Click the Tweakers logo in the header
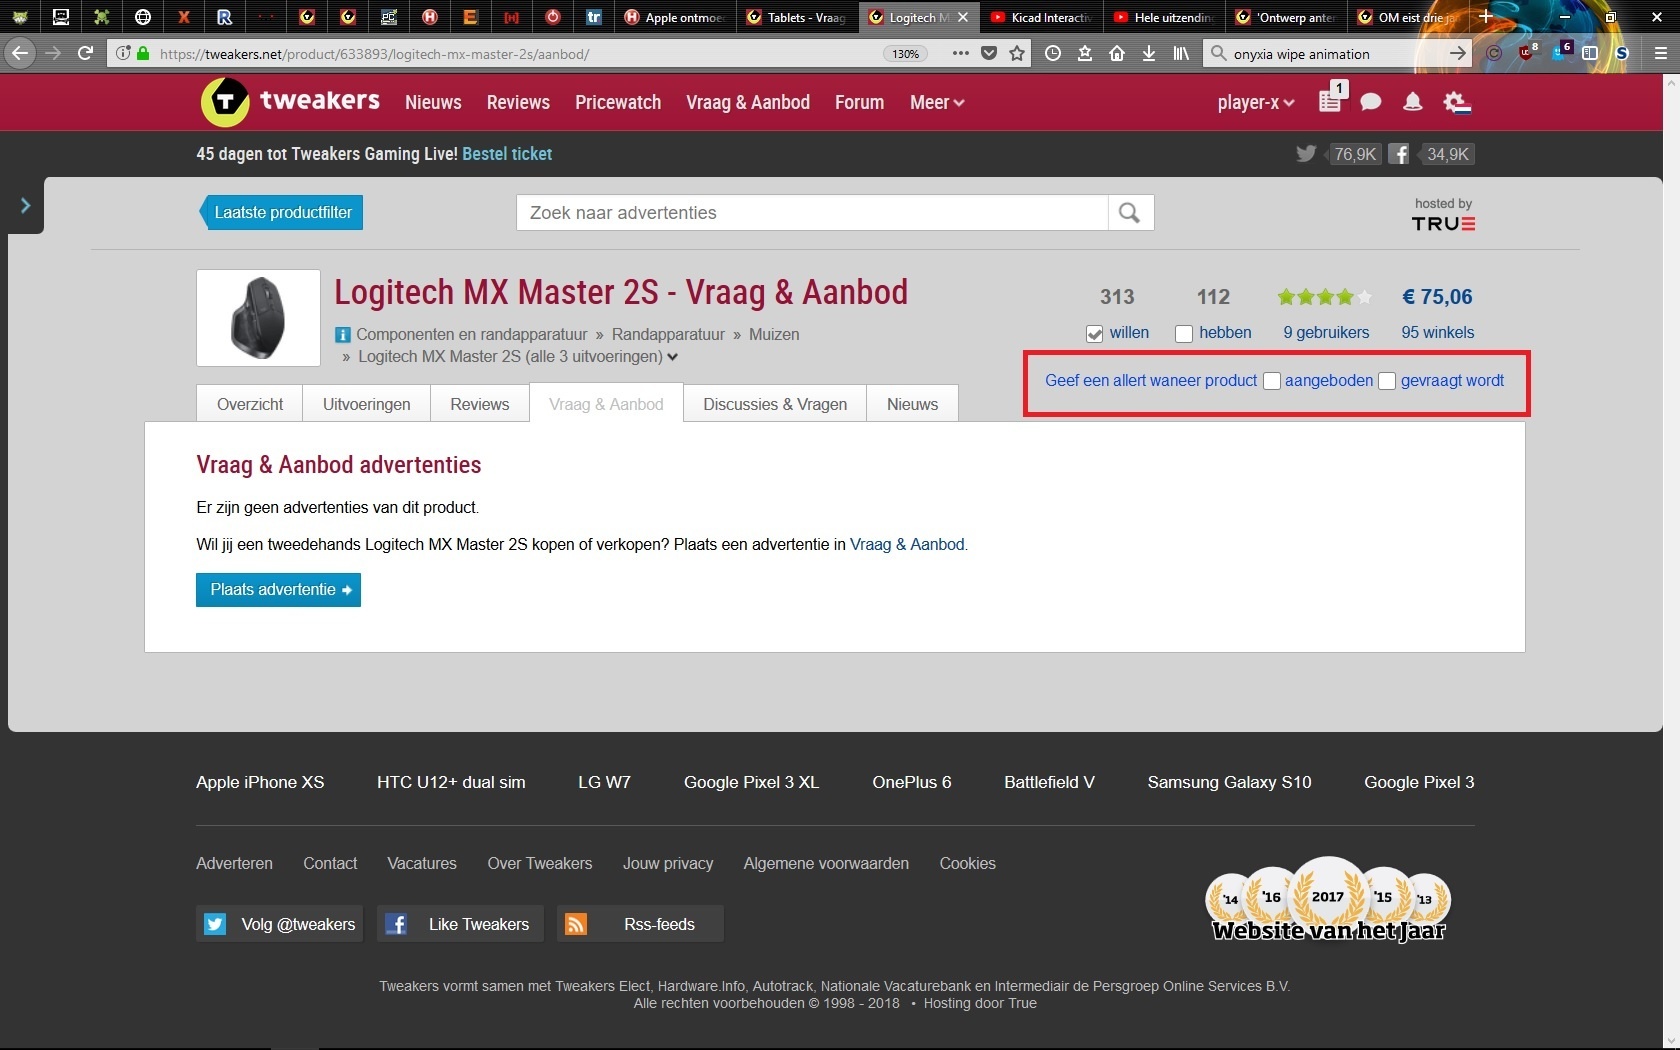Screen dimensions: 1680x1050 pyautogui.click(x=290, y=101)
